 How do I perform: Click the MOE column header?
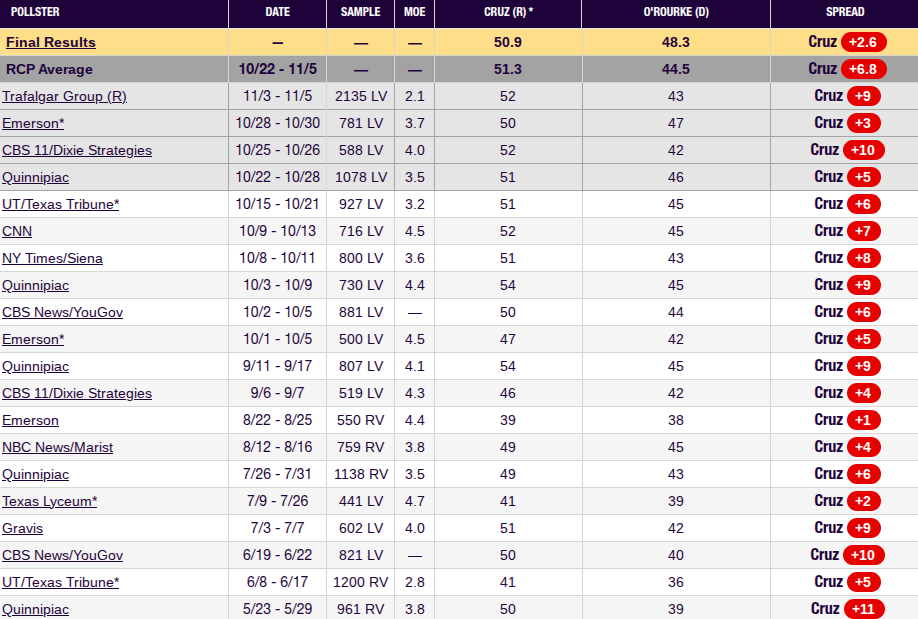pos(415,12)
